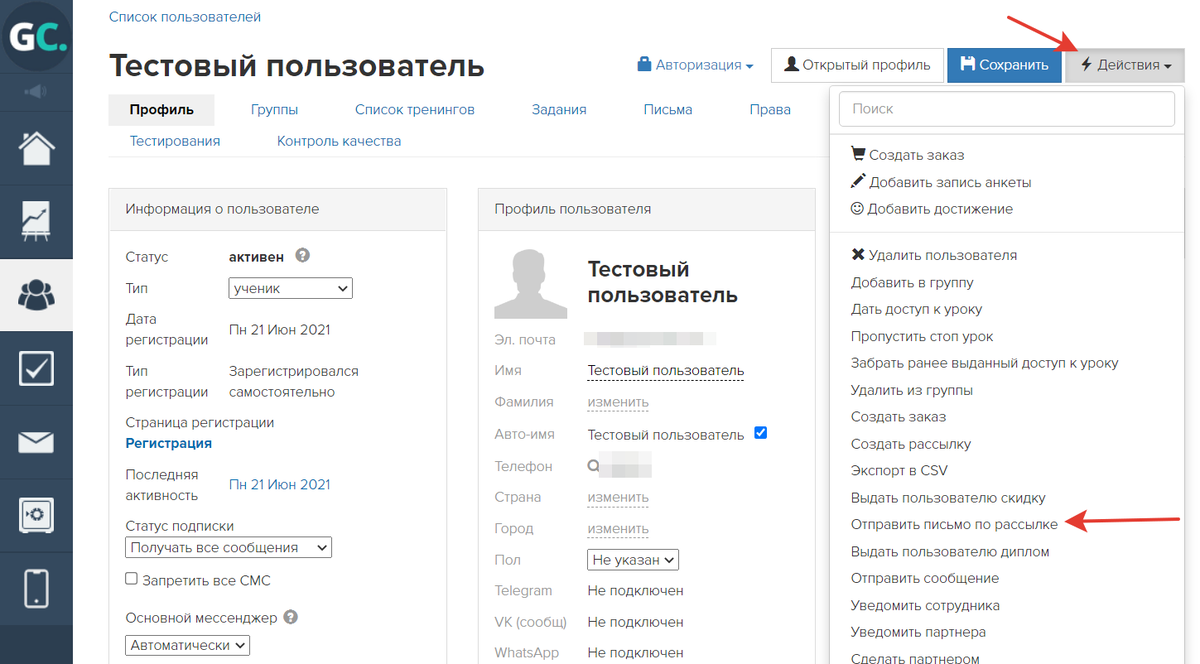Viewport: 1200px width, 664px height.
Task: Click the Telegram status Не подключен
Action: 636,591
